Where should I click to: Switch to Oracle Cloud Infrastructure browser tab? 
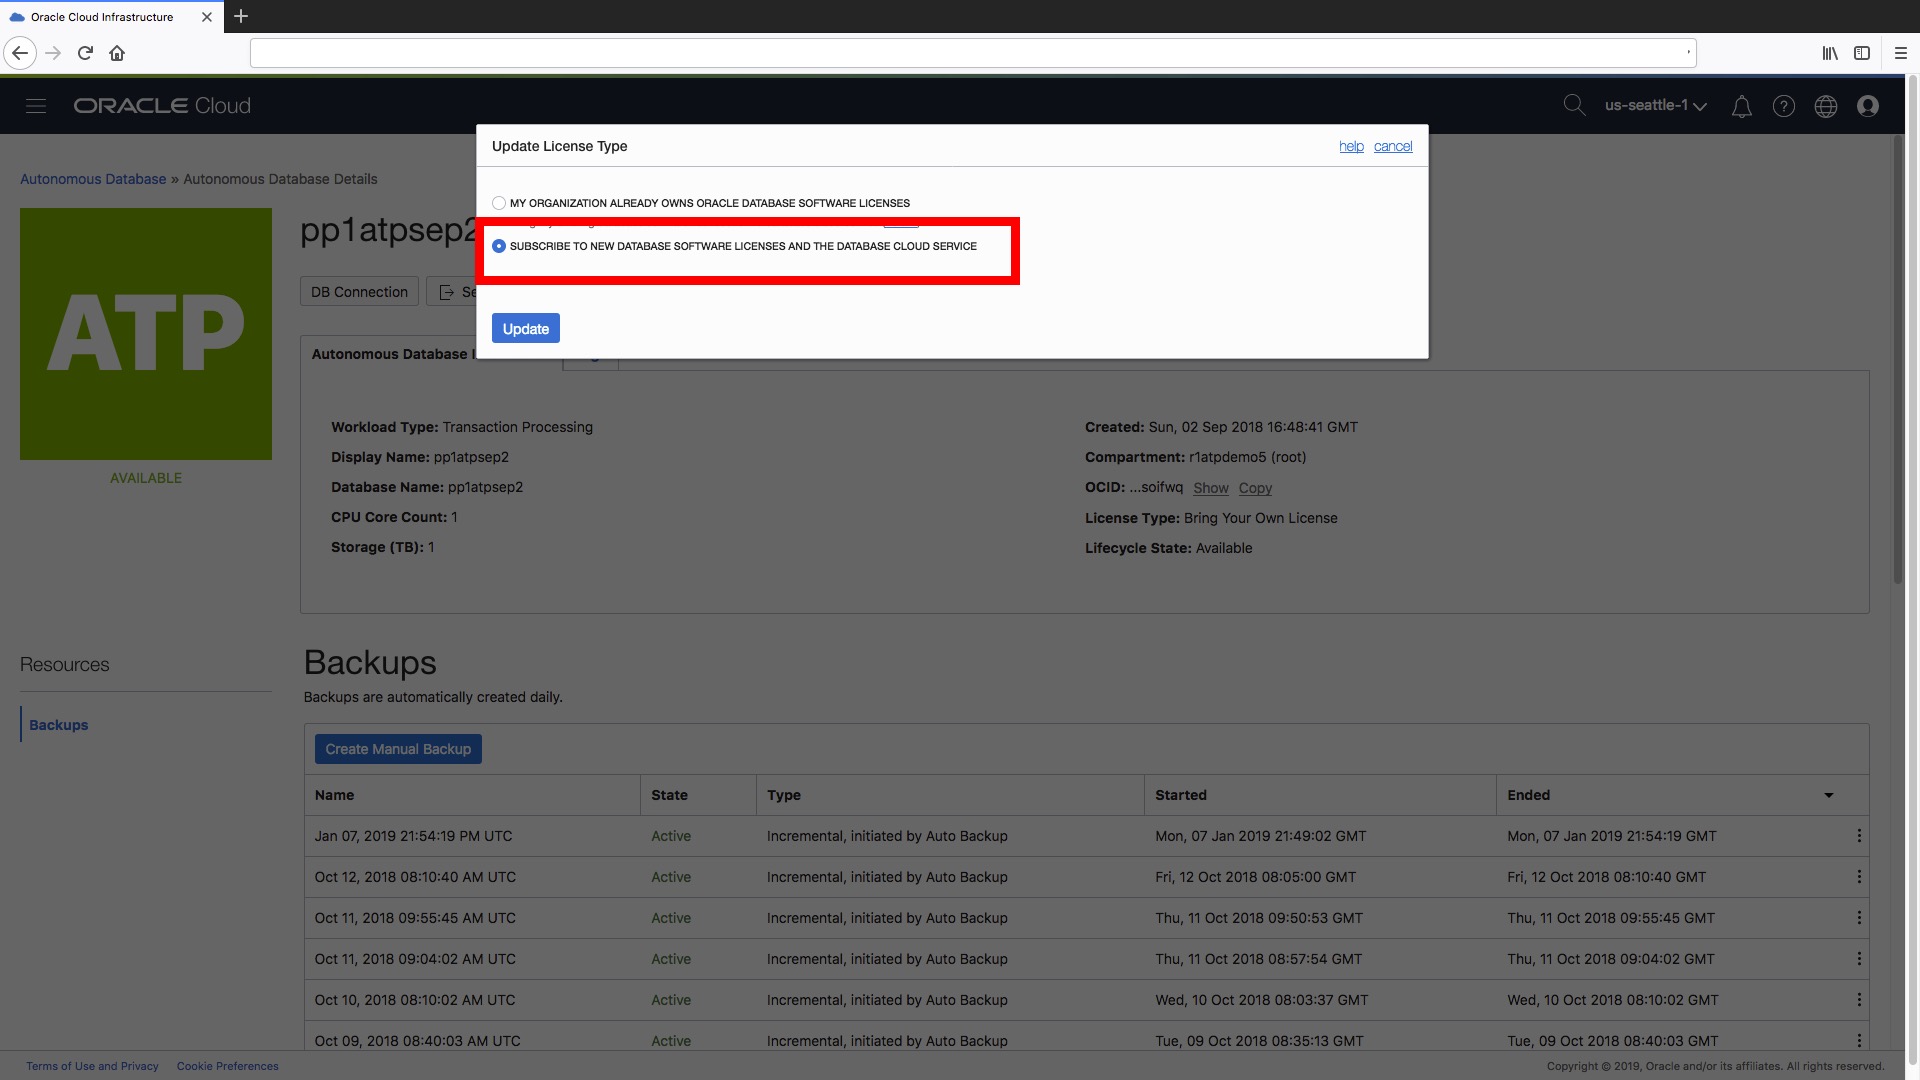[102, 17]
